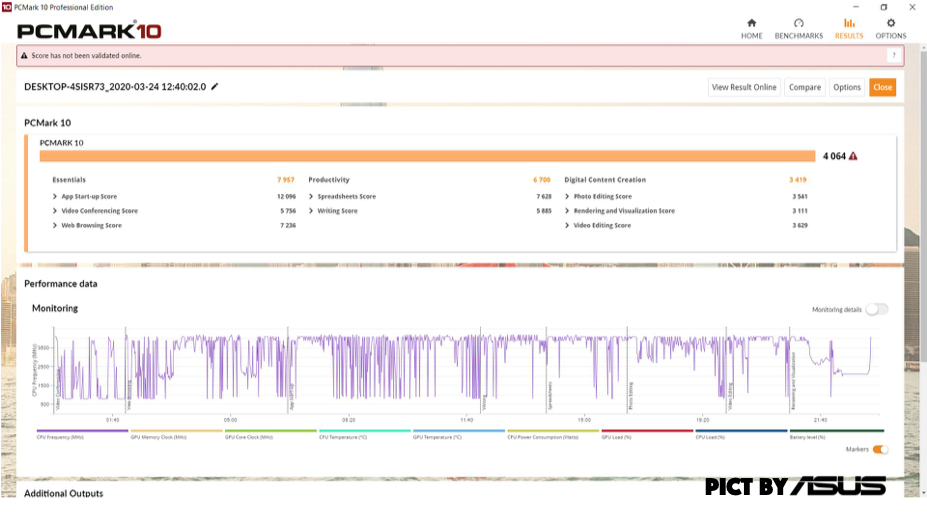The height and width of the screenshot is (514, 927).
Task: Open the Benchmarks gauge icon
Action: click(799, 23)
